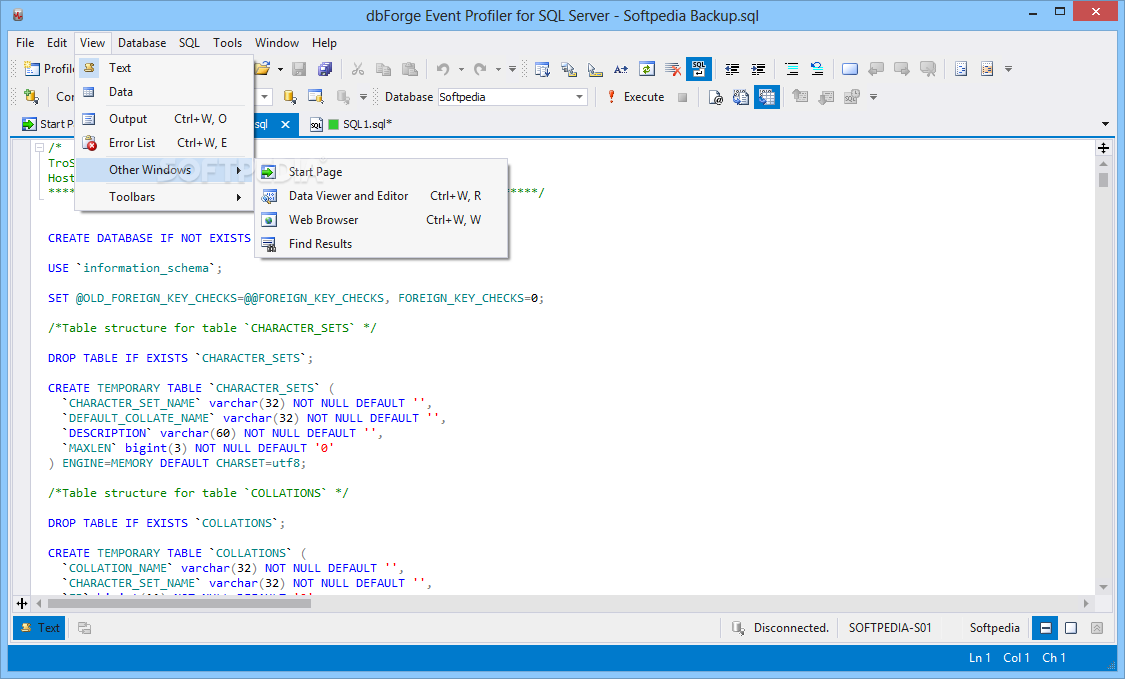Click the vertical scrollbar down arrow
This screenshot has height=679, width=1125.
[1103, 587]
